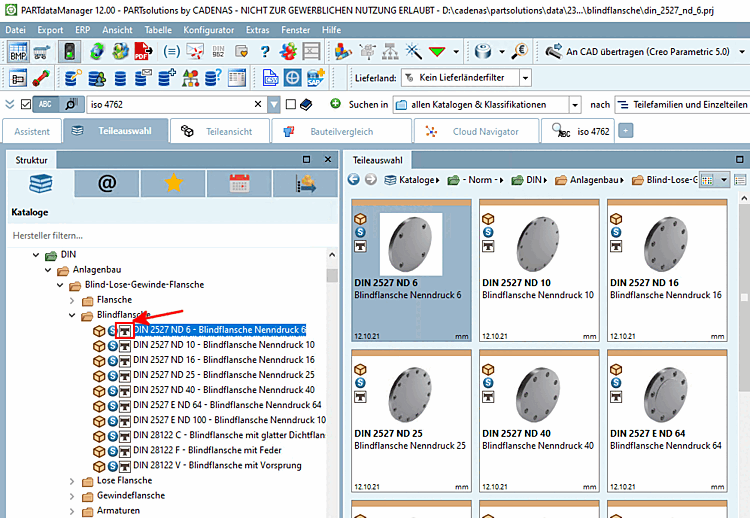Open the Favorites star tab in Struktur
The height and width of the screenshot is (518, 750).
(173, 183)
